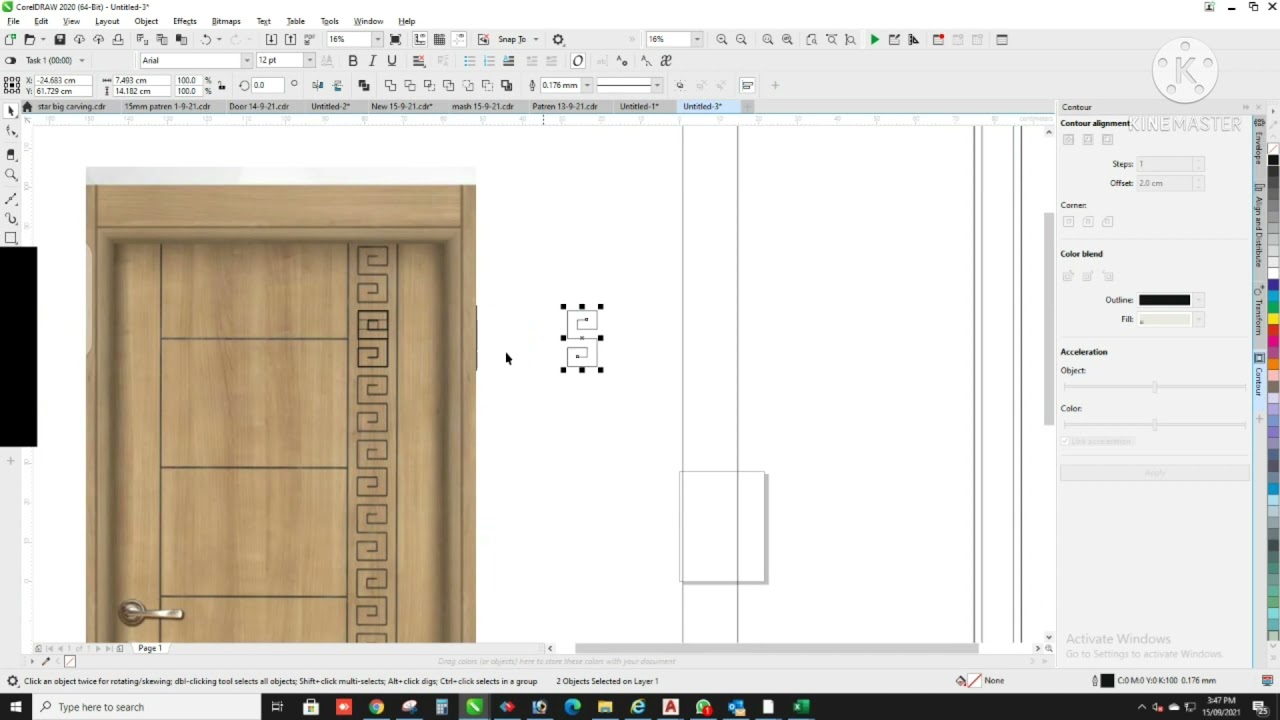1280x720 pixels.
Task: Toggle the bullet list button
Action: click(470, 61)
